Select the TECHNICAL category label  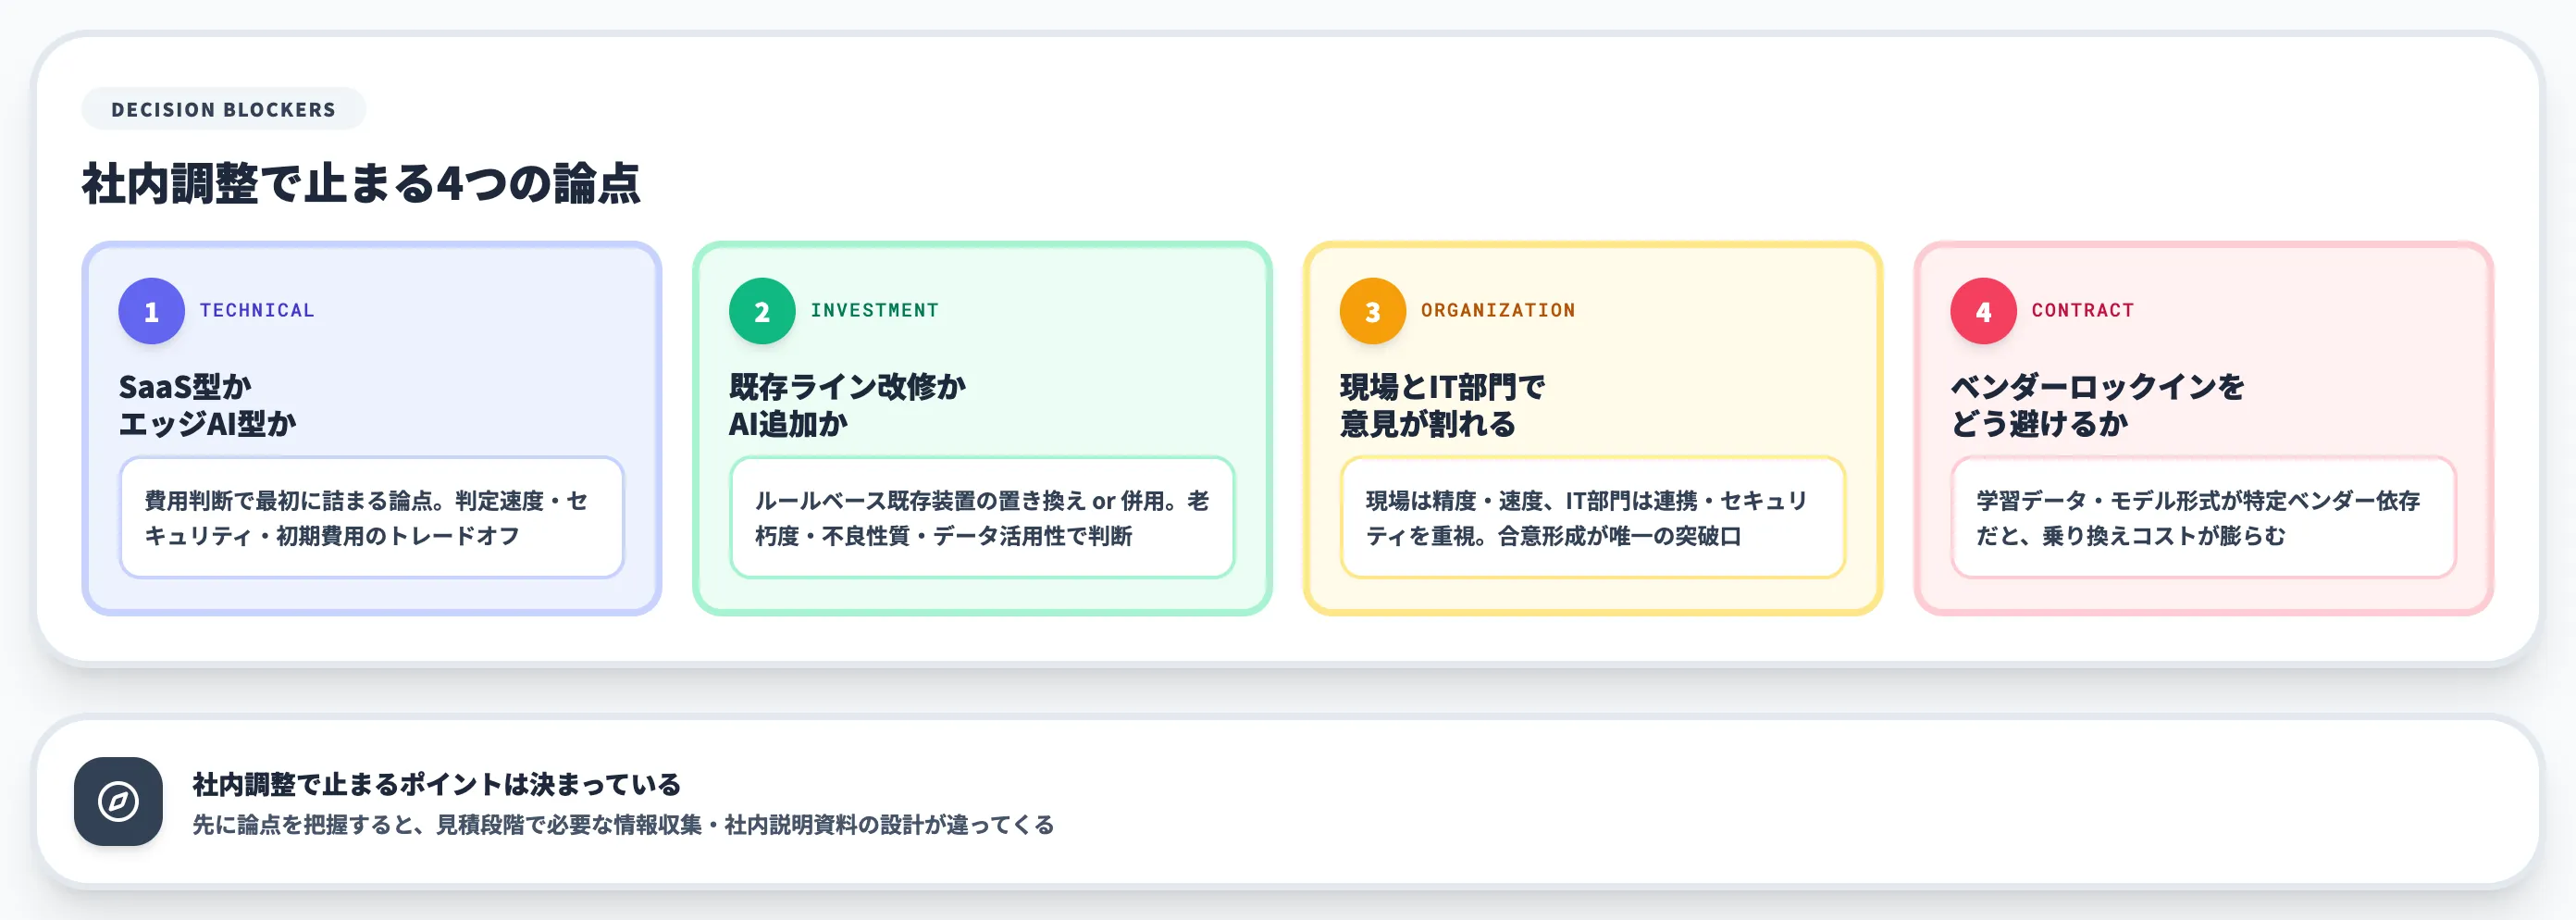coord(257,311)
